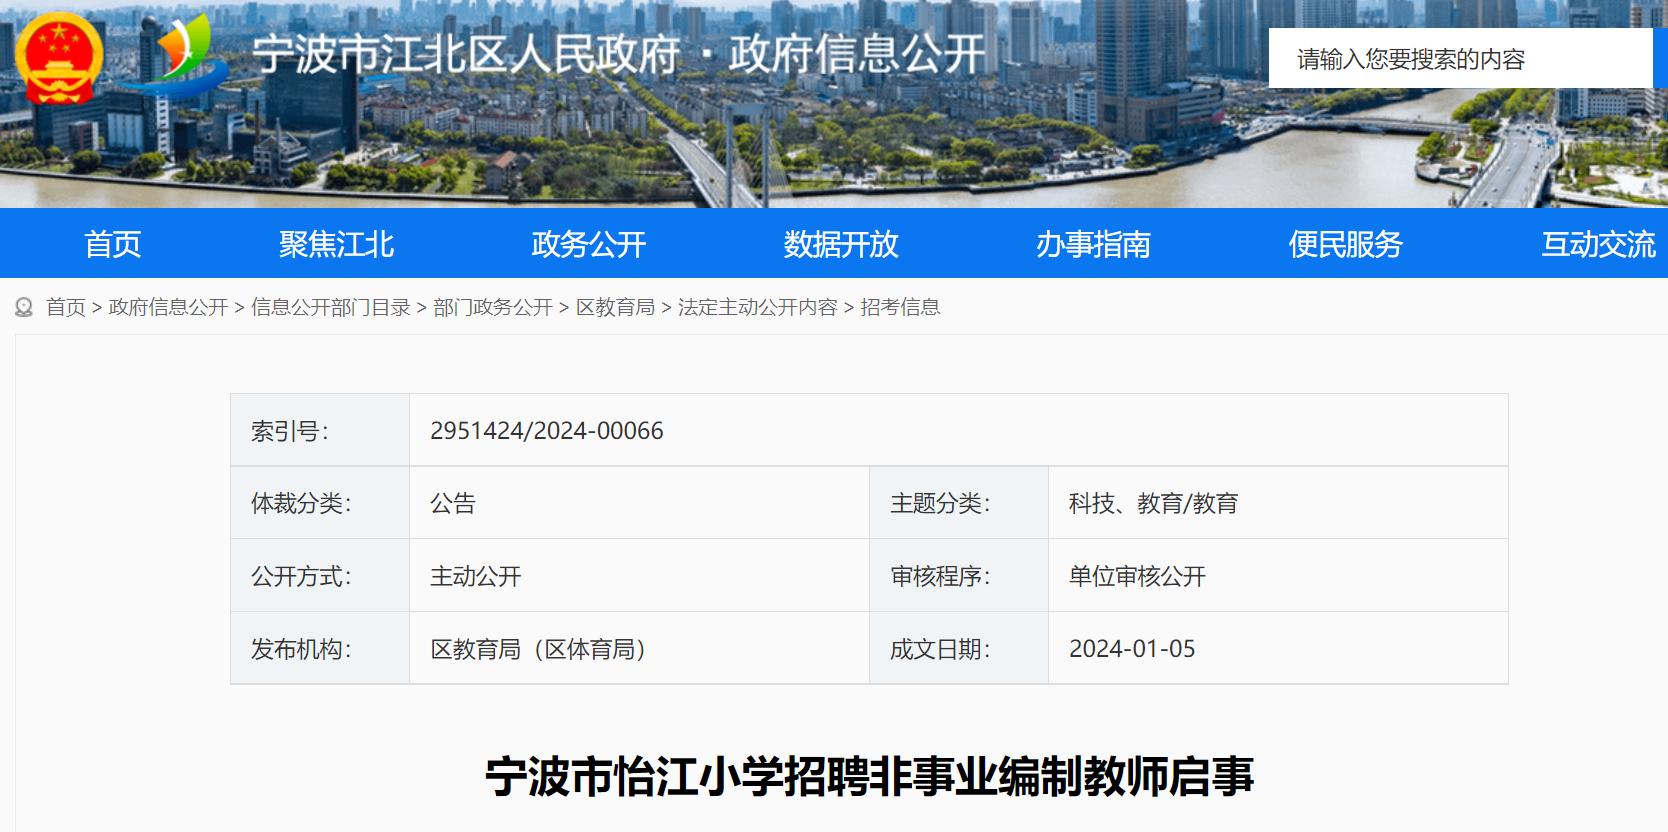Open the 便民服务 navigation menu
1668x832 pixels.
pyautogui.click(x=1345, y=244)
